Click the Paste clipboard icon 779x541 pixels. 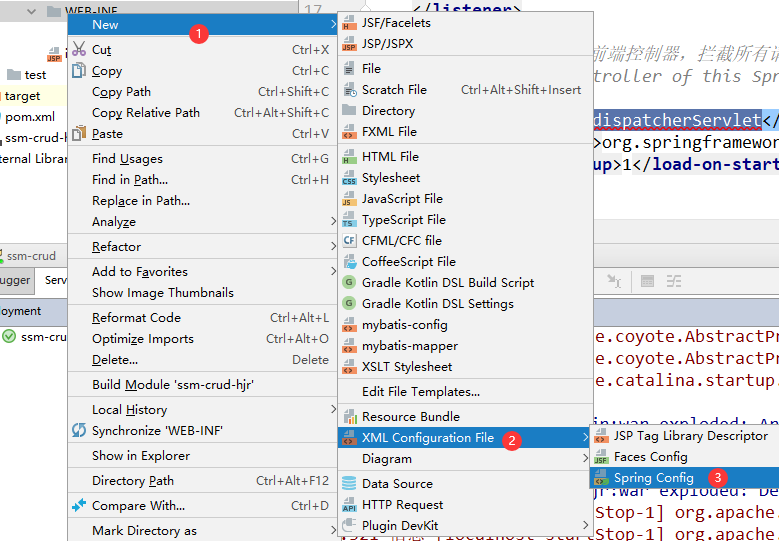[79, 134]
